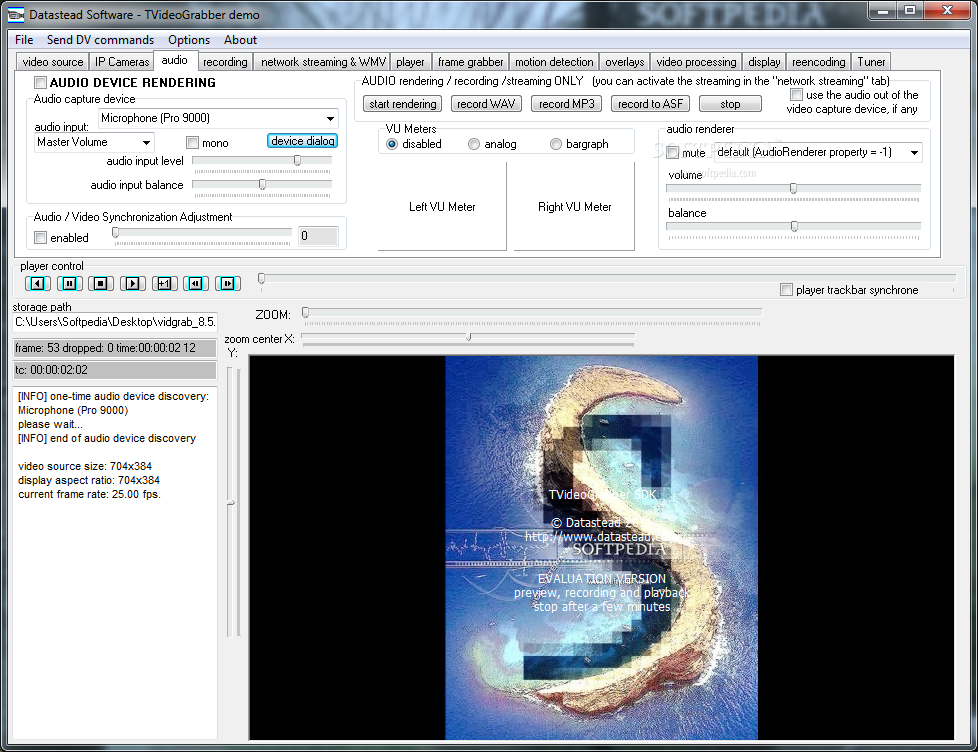Mute the audio renderer
Image resolution: width=978 pixels, height=752 pixels.
pyautogui.click(x=672, y=153)
